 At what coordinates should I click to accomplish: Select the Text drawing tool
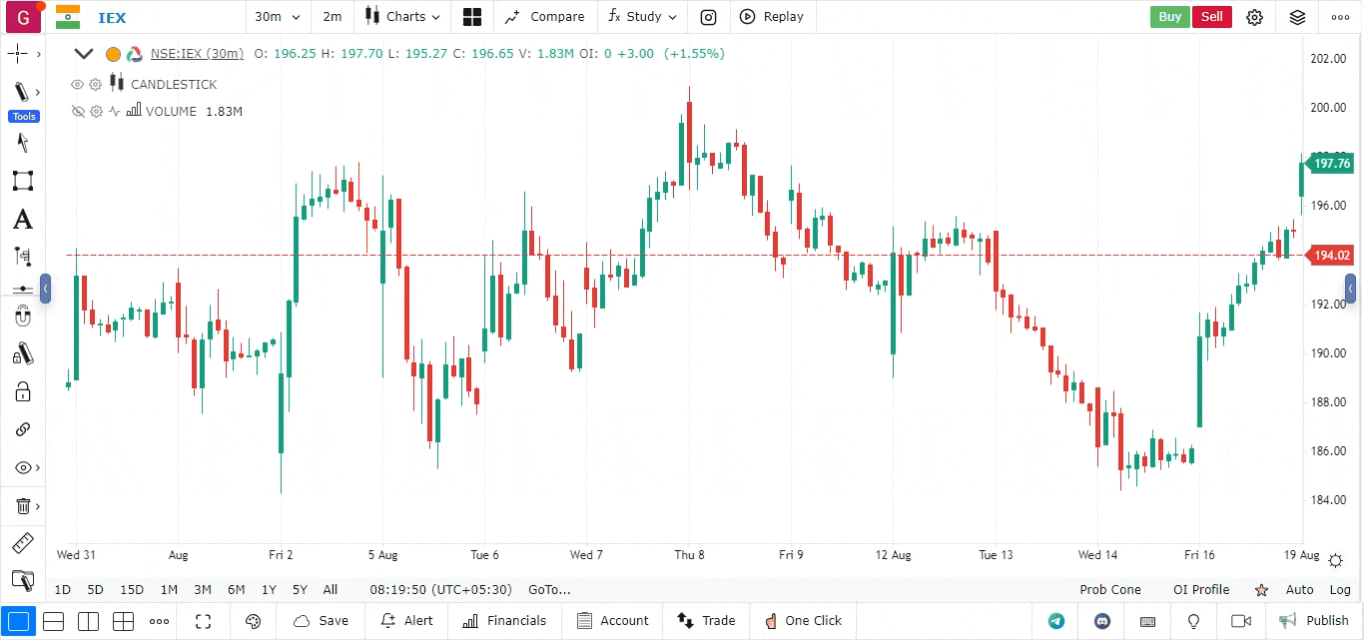[23, 218]
